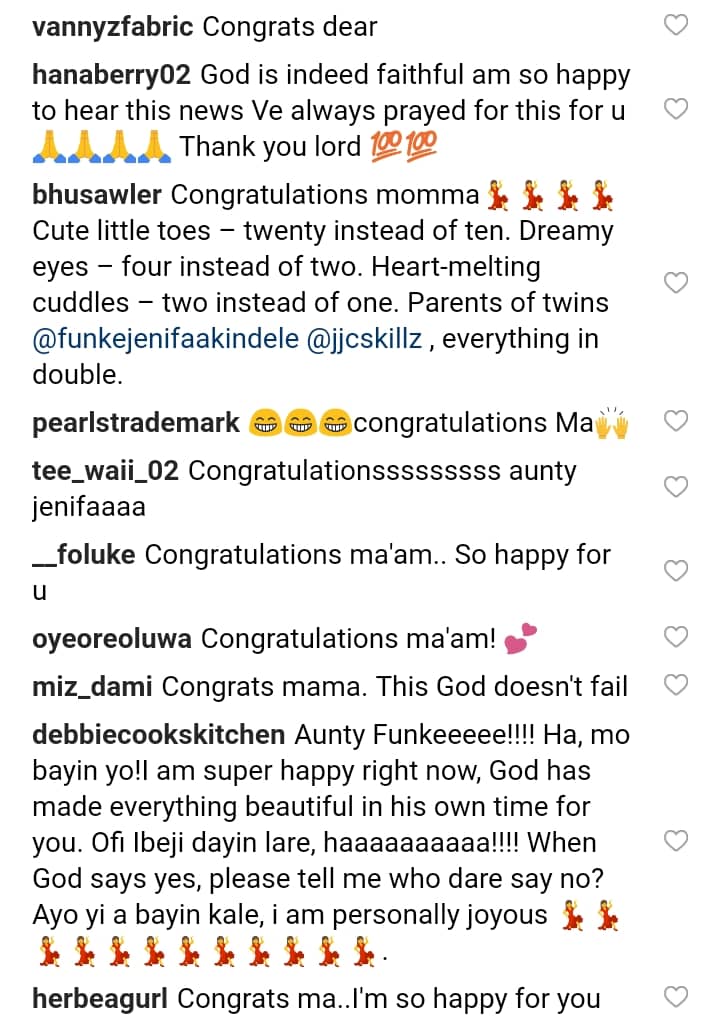Open pearlstrademark username link

pyautogui.click(x=136, y=423)
